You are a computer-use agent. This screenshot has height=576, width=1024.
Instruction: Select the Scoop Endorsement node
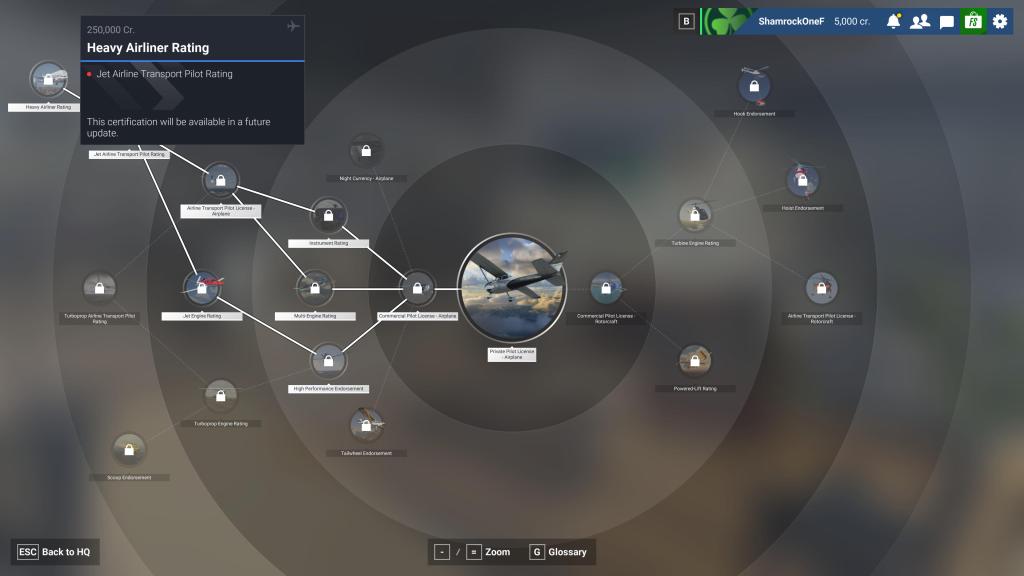[x=129, y=450]
